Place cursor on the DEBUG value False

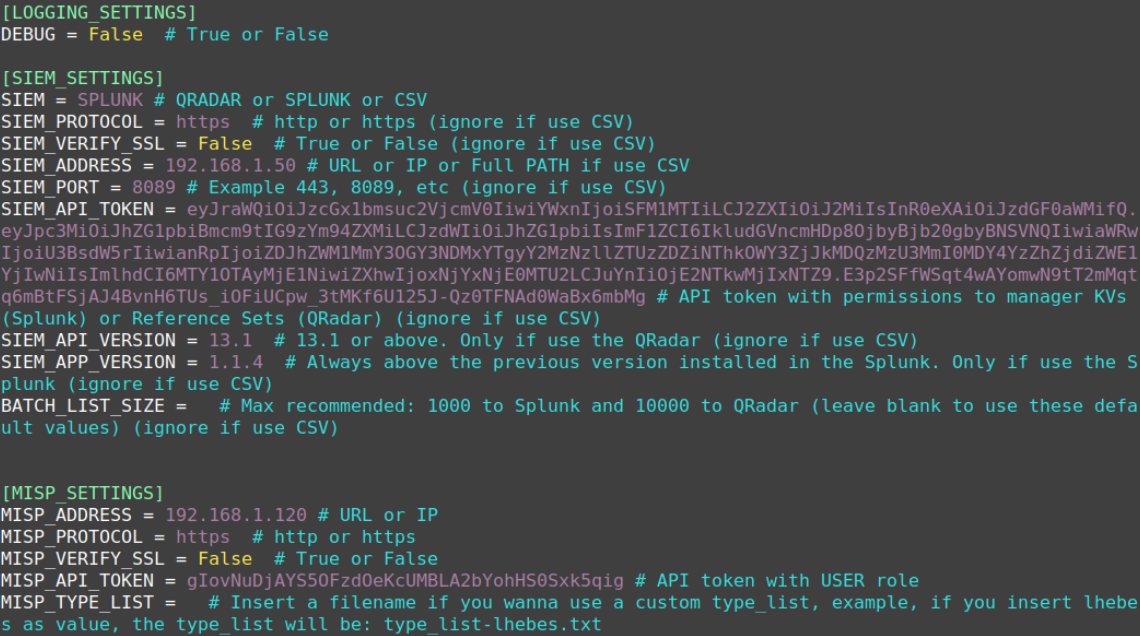coord(115,34)
